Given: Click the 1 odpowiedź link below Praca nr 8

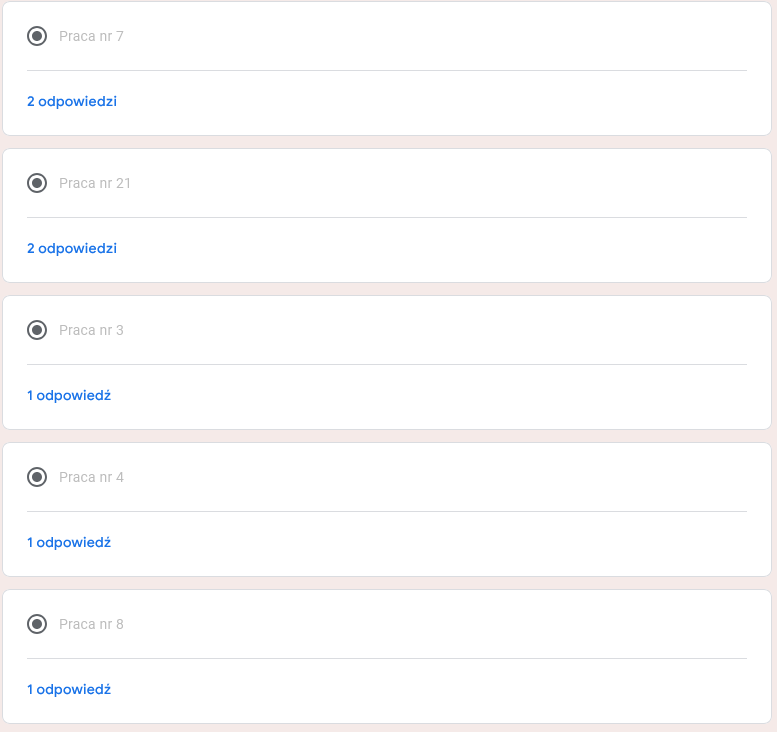Looking at the screenshot, I should 69,689.
